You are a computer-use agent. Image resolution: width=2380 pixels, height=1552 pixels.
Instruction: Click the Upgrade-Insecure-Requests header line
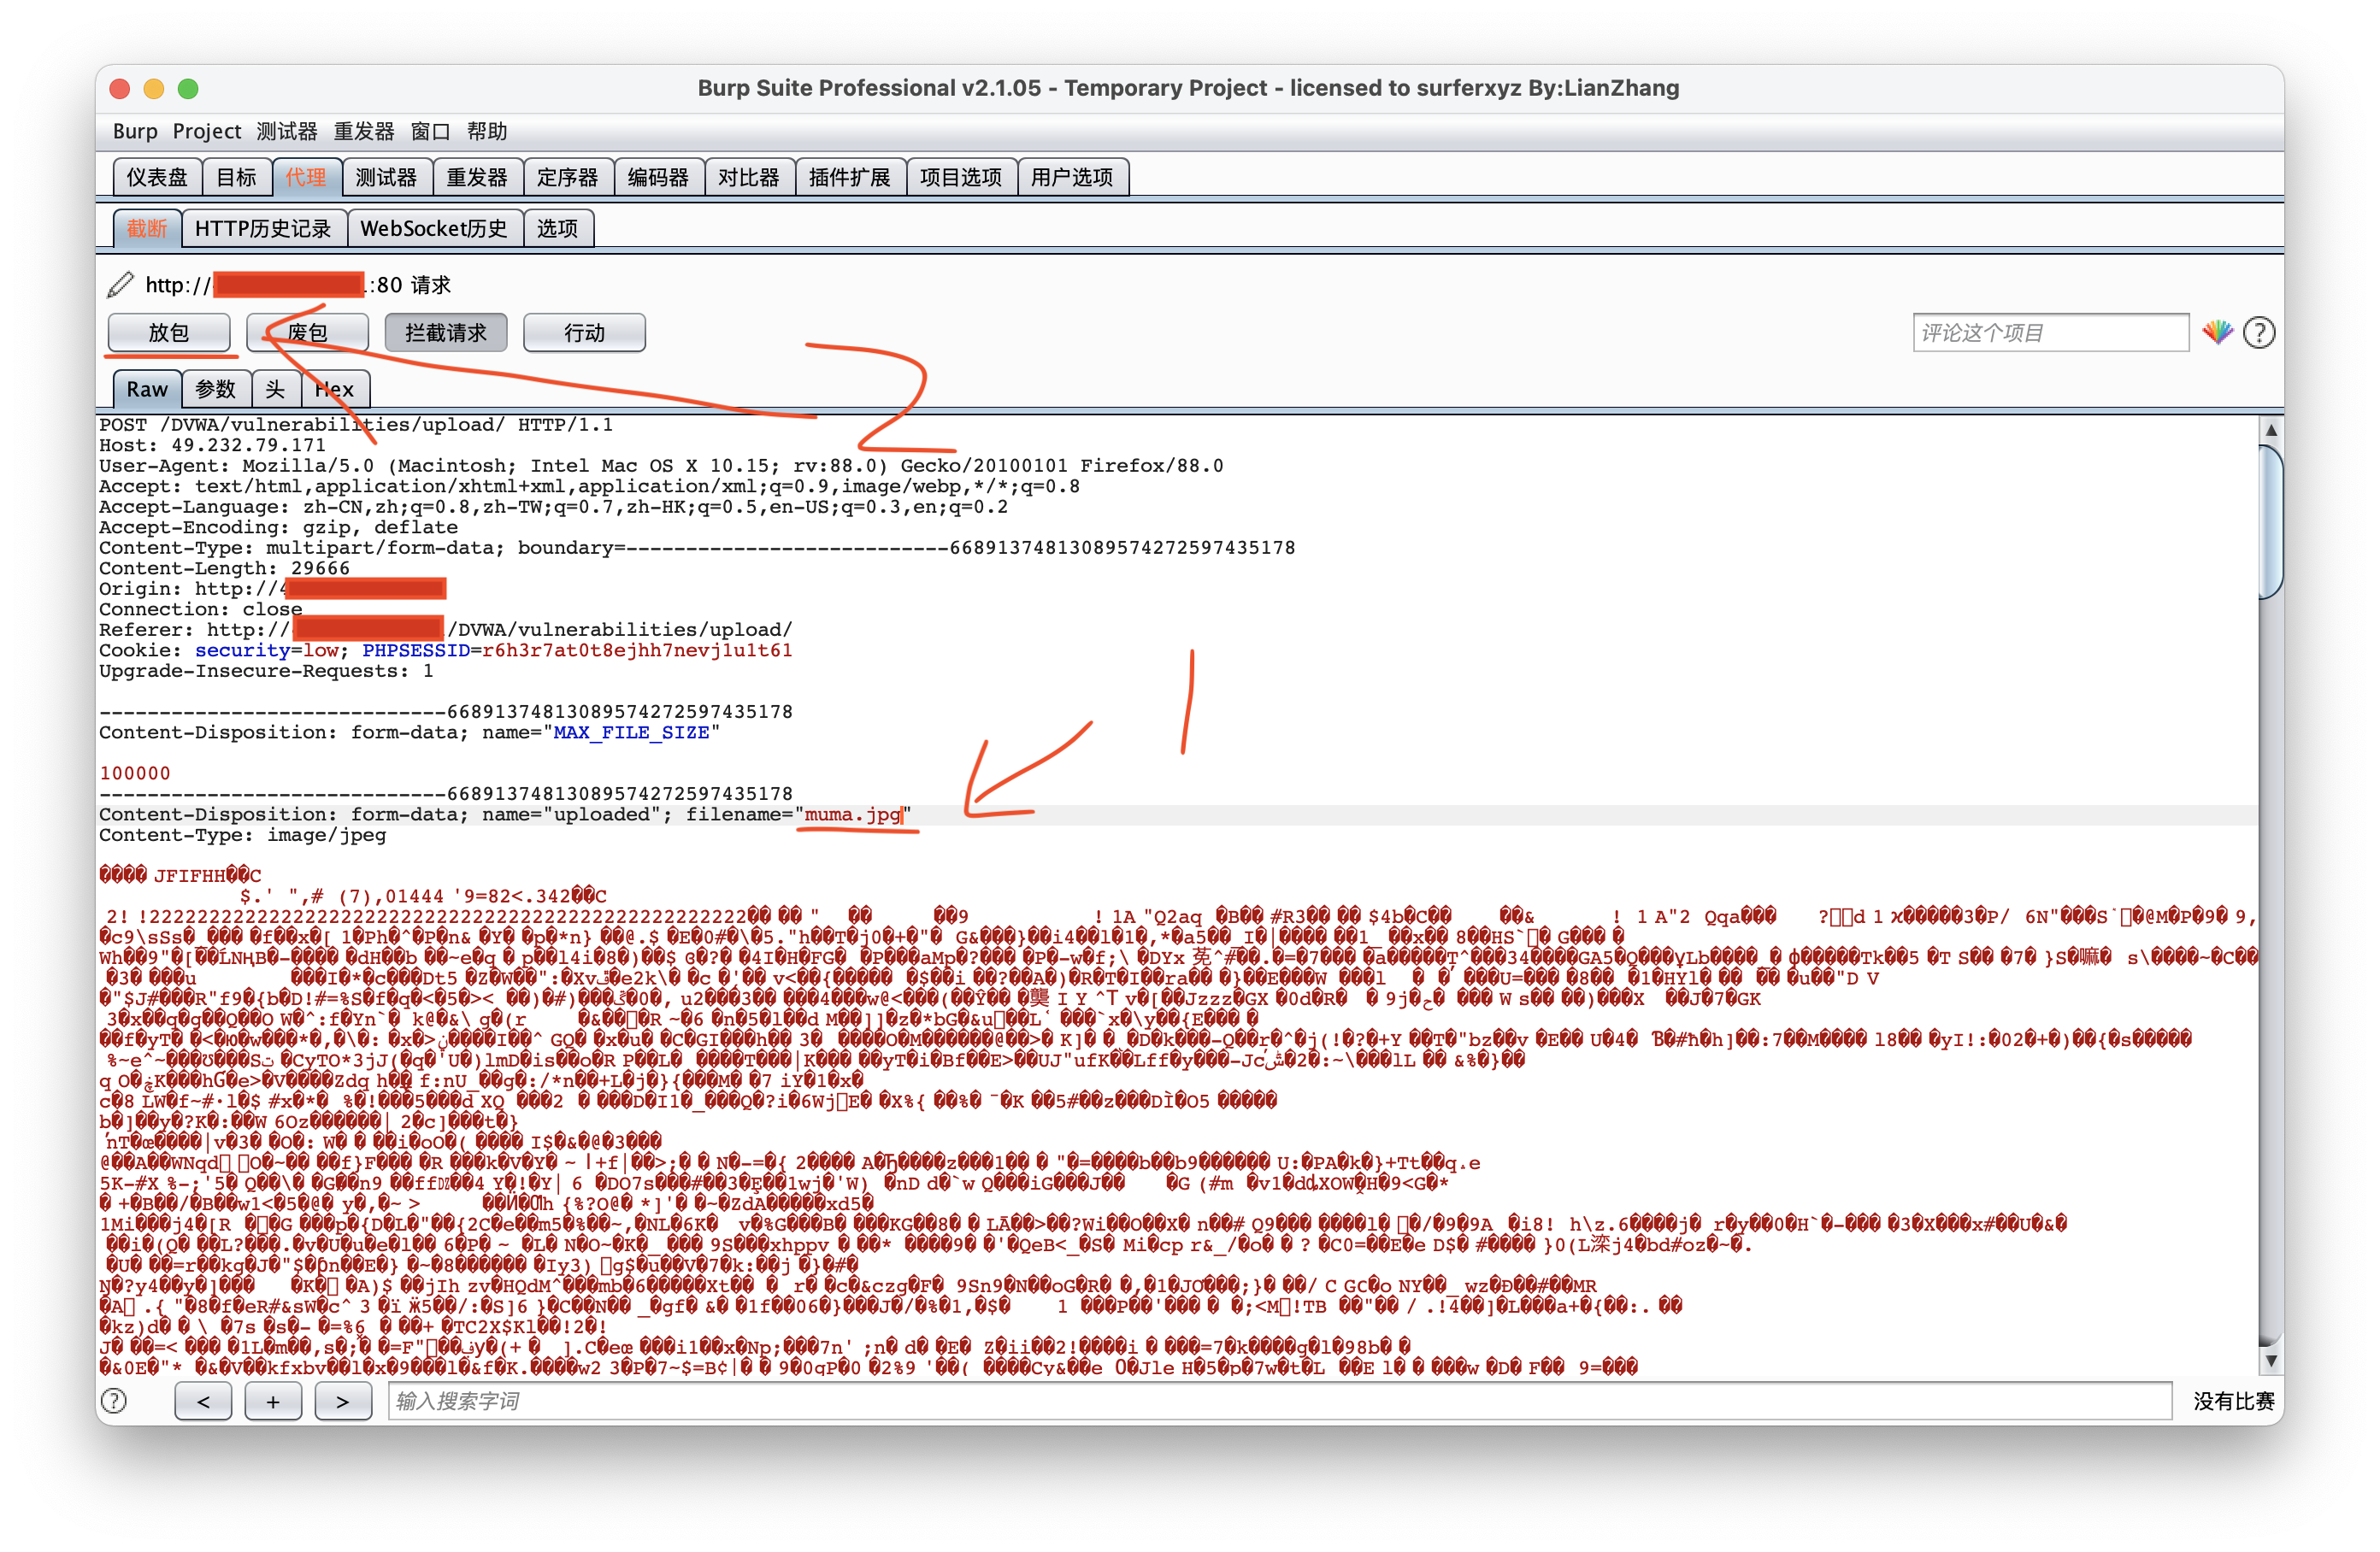click(266, 671)
